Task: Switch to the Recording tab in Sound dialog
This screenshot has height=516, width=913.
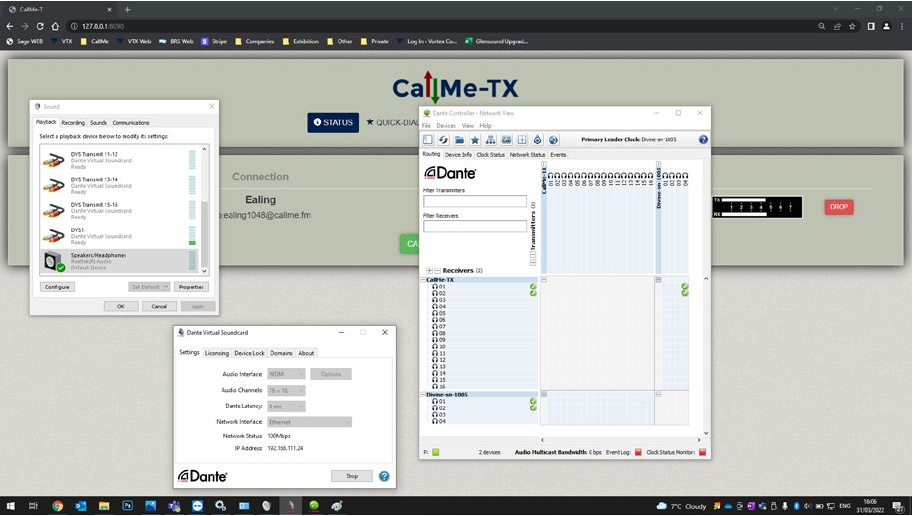Action: pyautogui.click(x=73, y=123)
